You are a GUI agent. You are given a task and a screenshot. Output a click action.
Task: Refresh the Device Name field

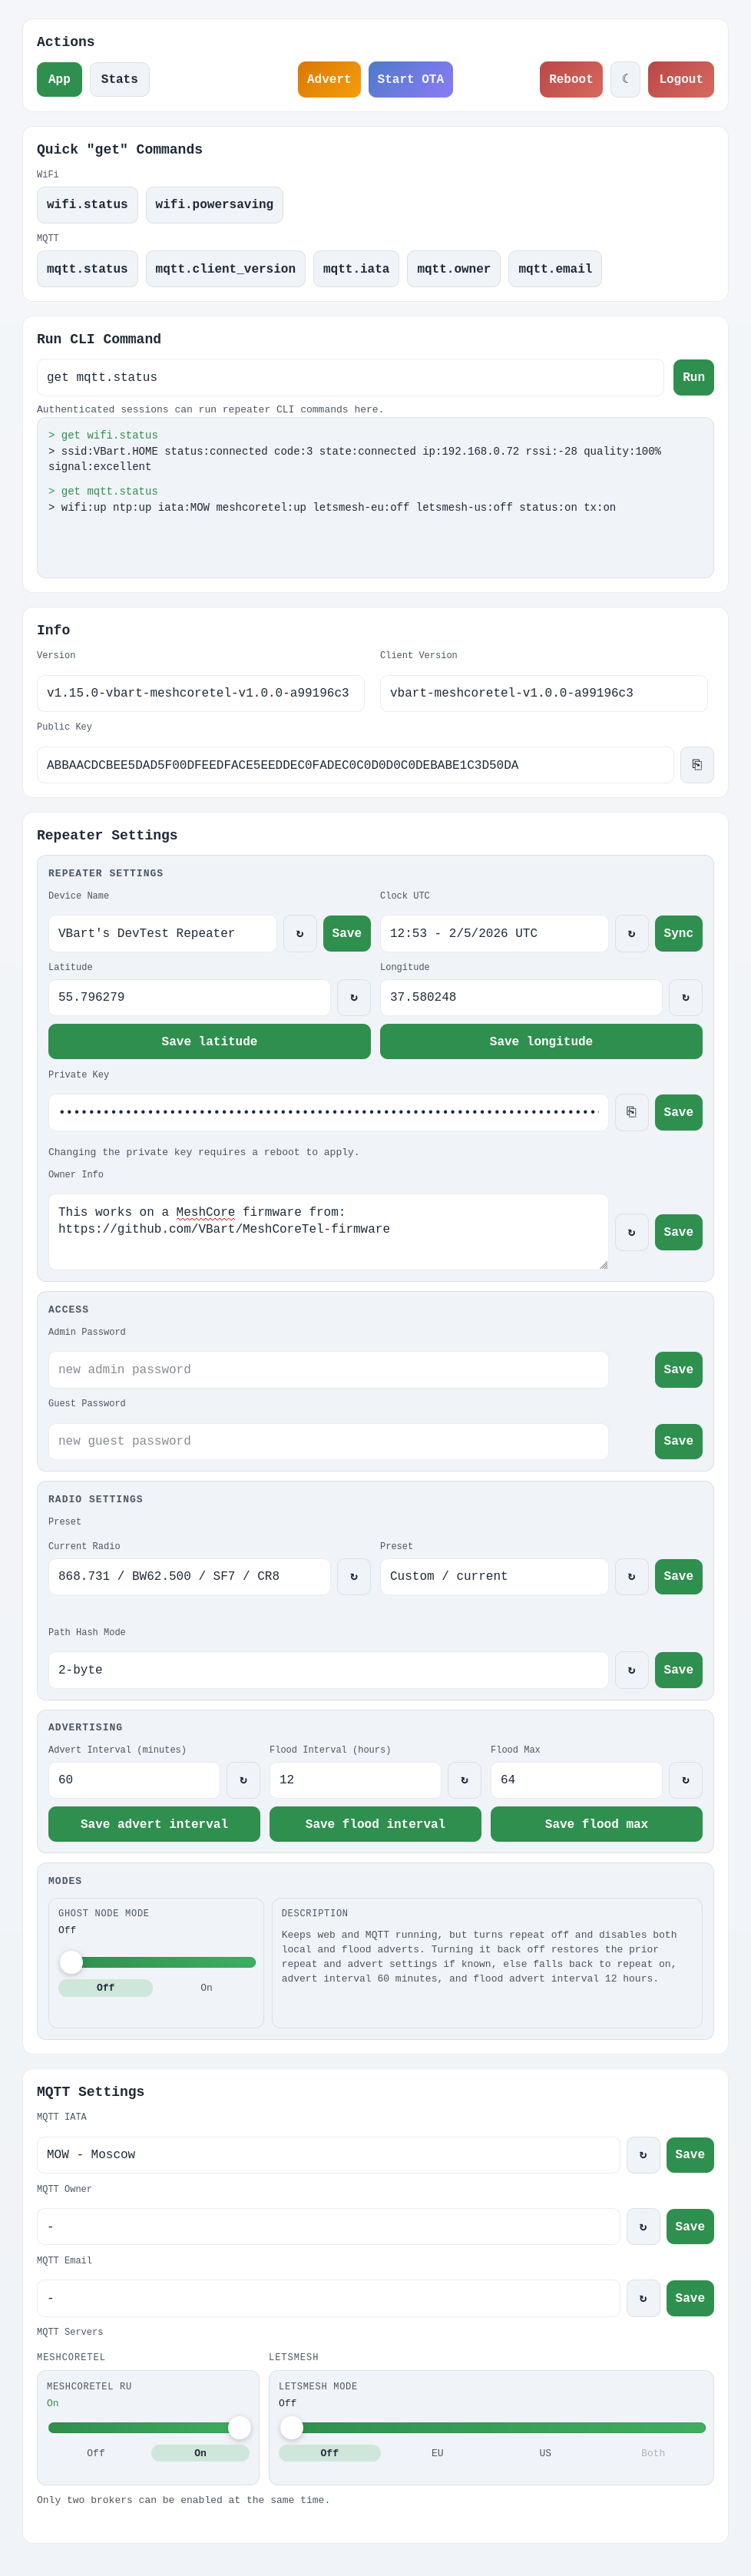pos(299,933)
